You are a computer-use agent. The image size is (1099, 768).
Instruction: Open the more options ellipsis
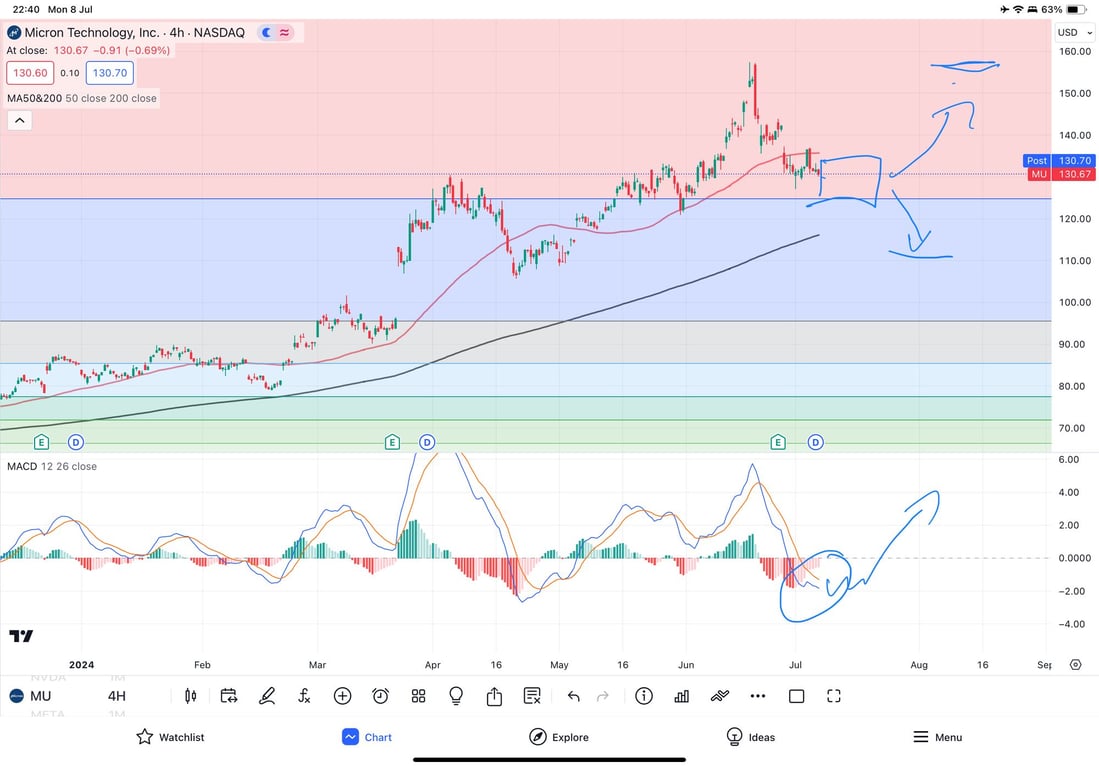point(758,696)
